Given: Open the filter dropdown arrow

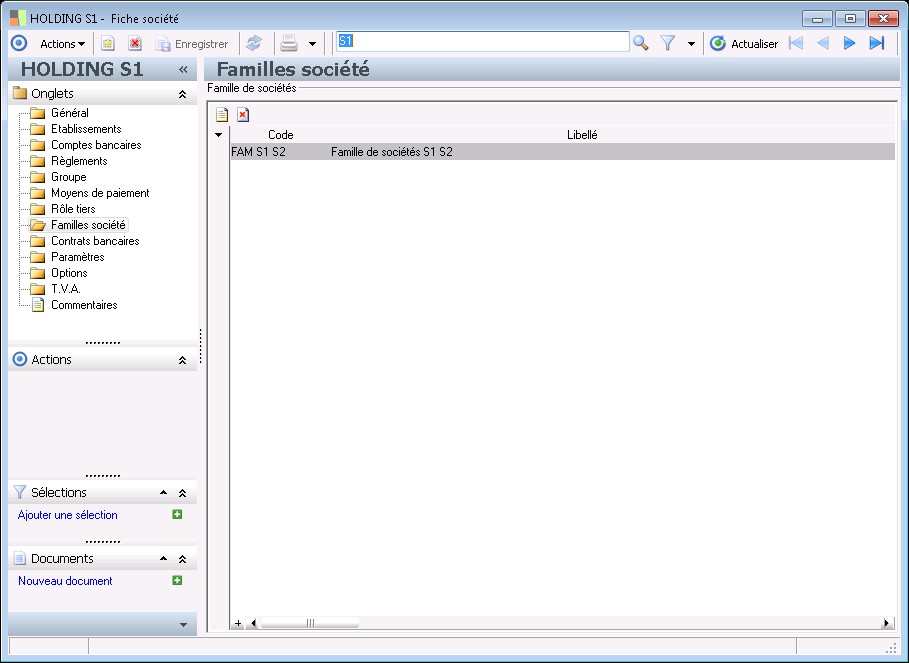Looking at the screenshot, I should pos(691,44).
